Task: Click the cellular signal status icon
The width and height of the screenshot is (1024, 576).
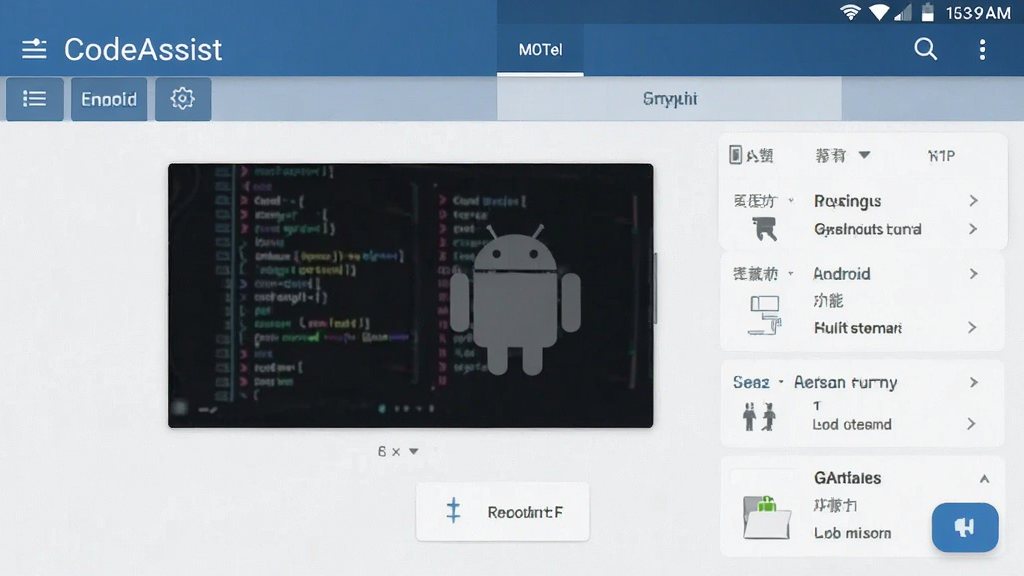Action: point(903,12)
